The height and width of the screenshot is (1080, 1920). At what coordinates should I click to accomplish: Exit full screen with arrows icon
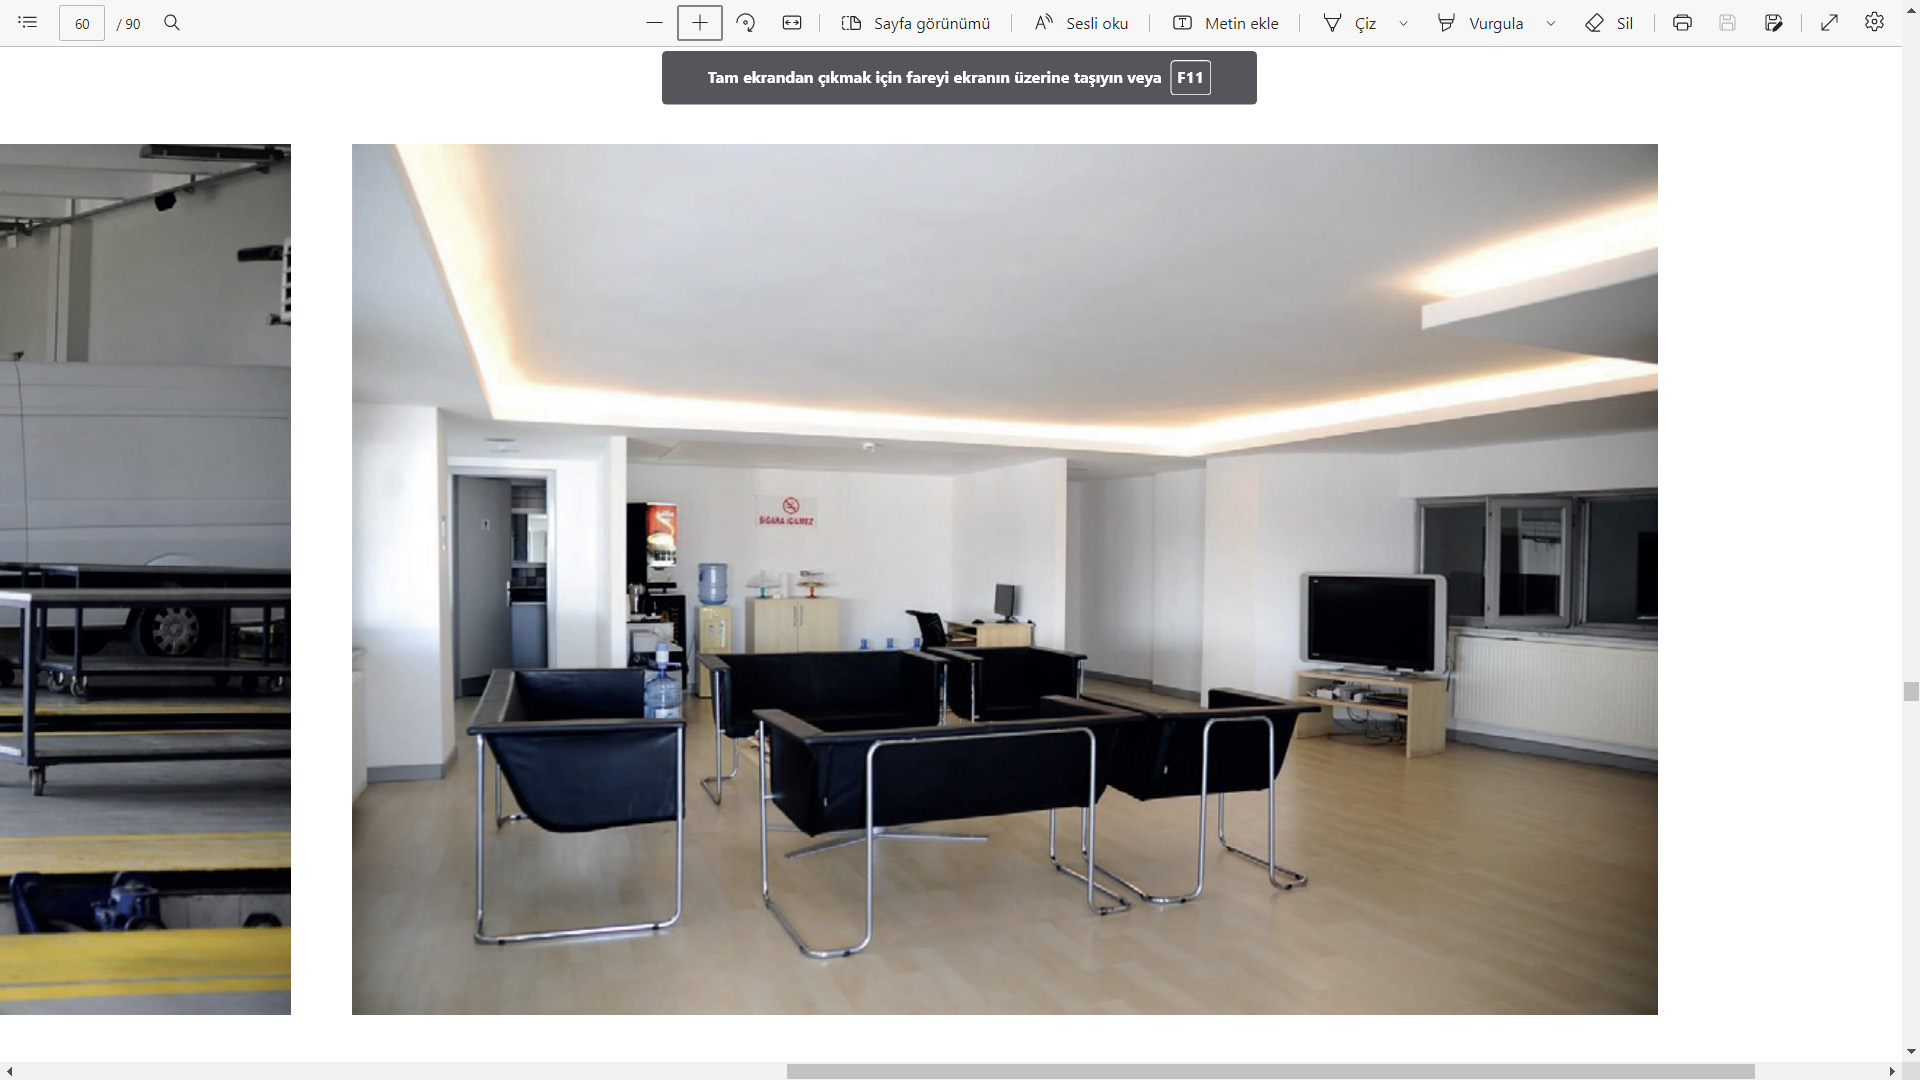click(x=1829, y=22)
